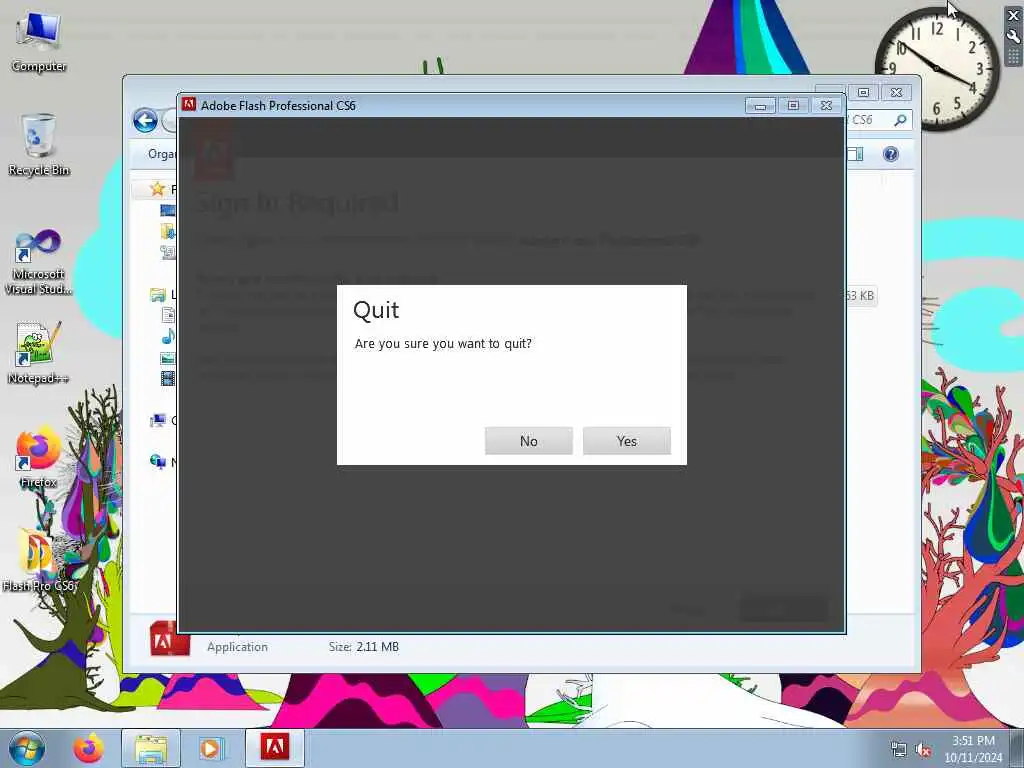Click the analog clock desktop gadget

(936, 69)
